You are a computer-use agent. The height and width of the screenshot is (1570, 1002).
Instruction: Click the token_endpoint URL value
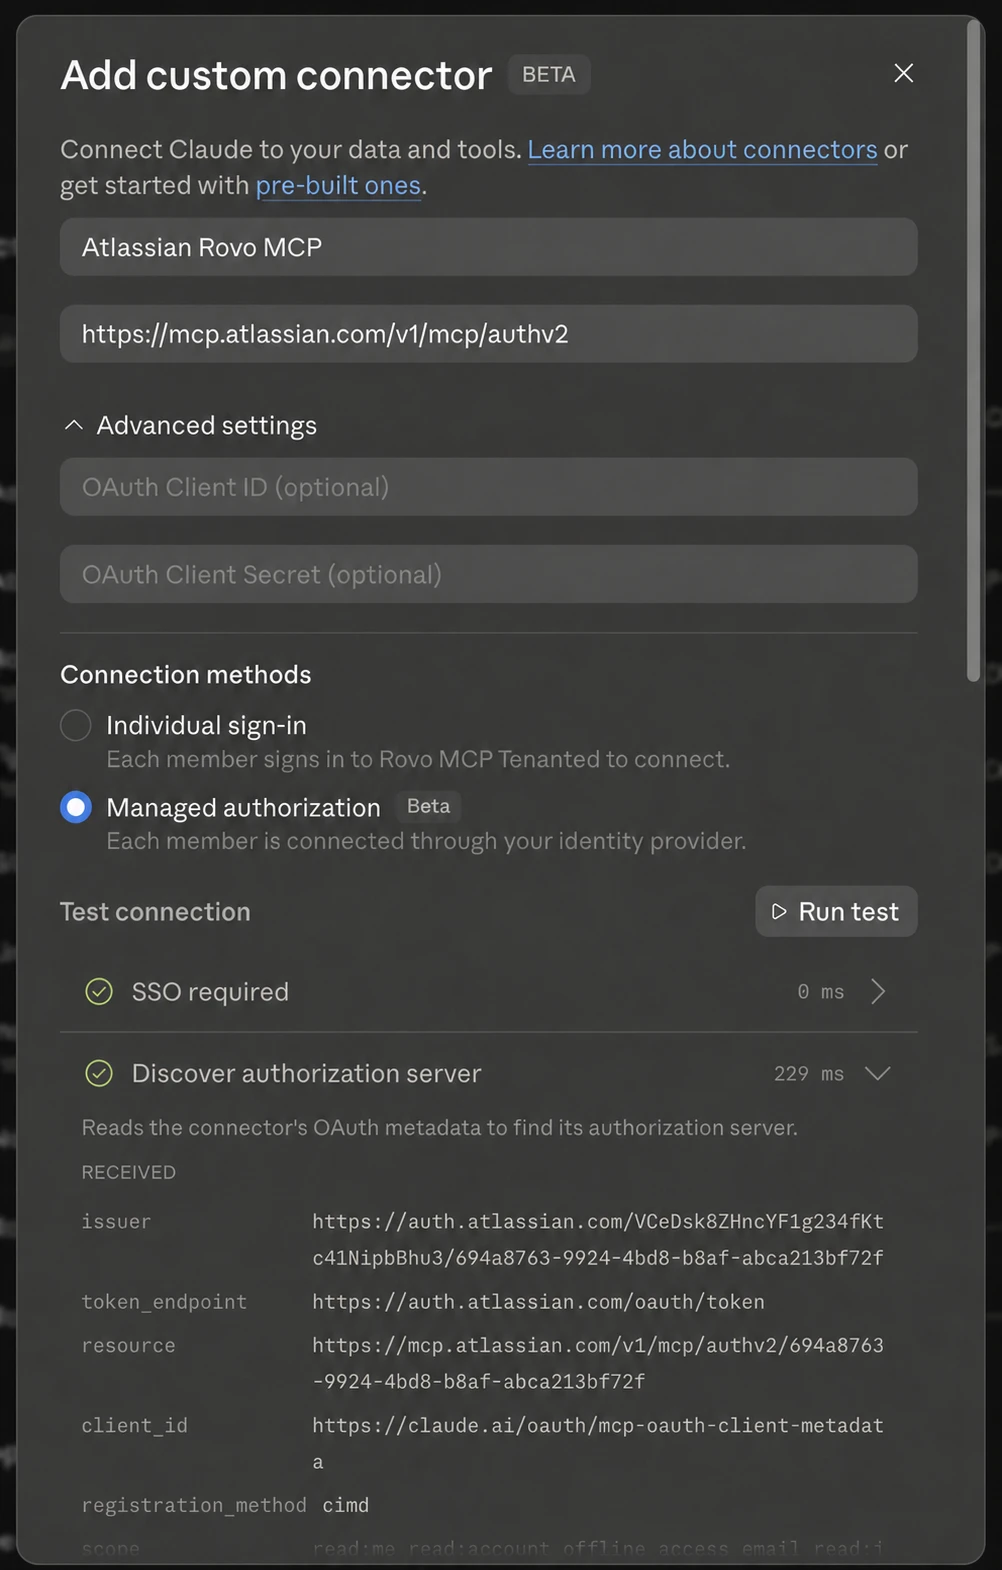click(x=538, y=1302)
